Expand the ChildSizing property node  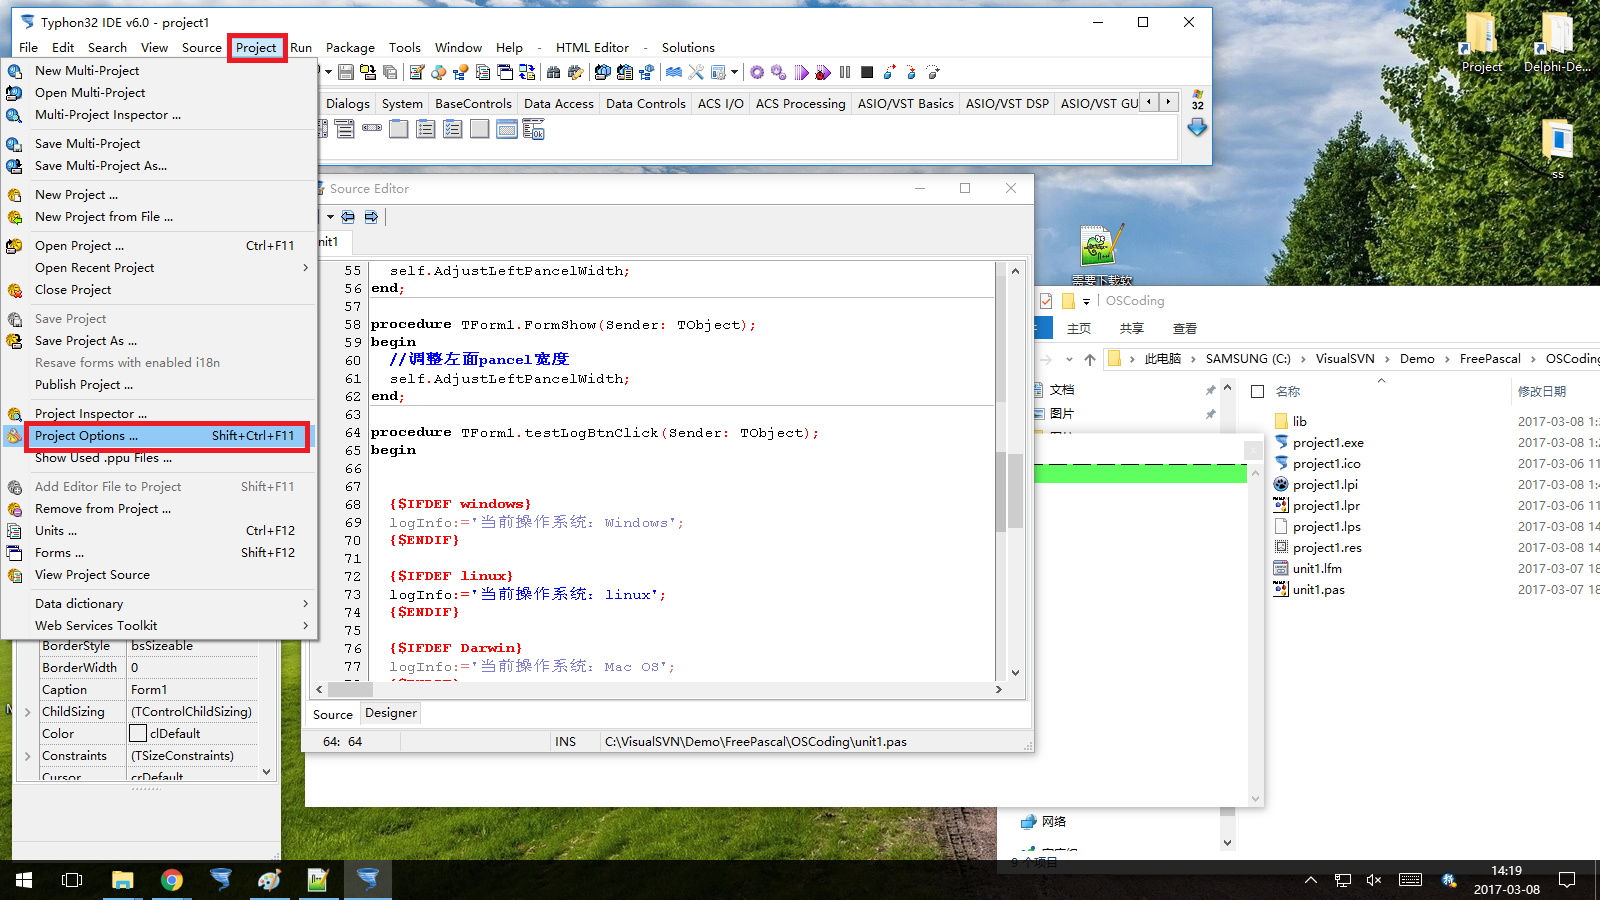(x=28, y=712)
